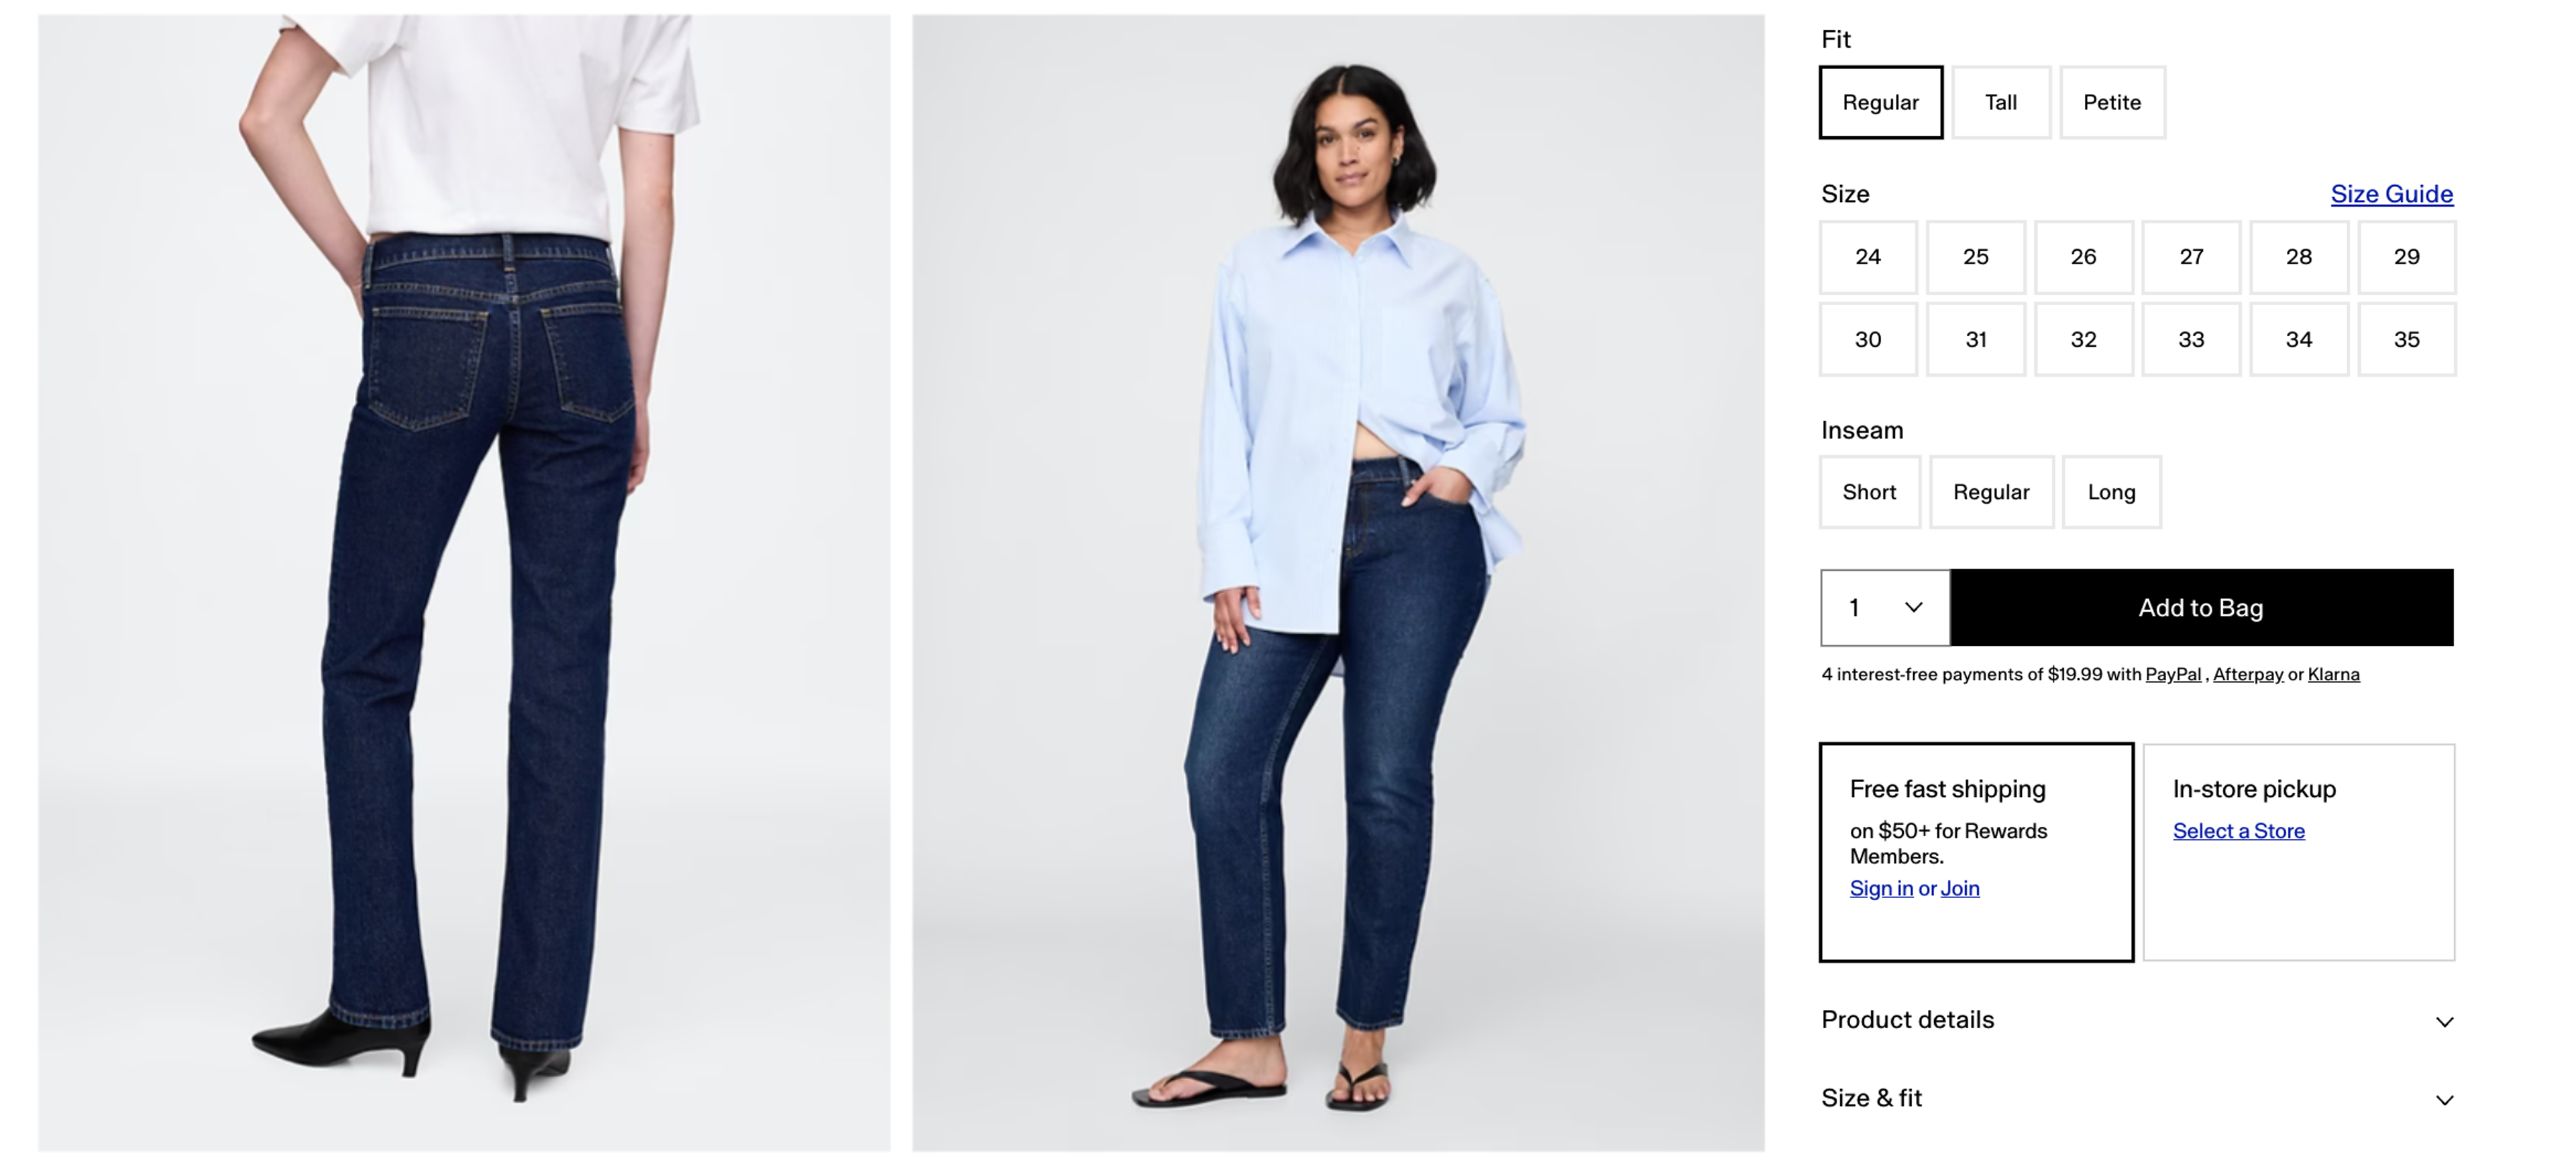Viewport: 2576px width, 1159px height.
Task: Open the back-view jeans product image
Action: tap(464, 582)
